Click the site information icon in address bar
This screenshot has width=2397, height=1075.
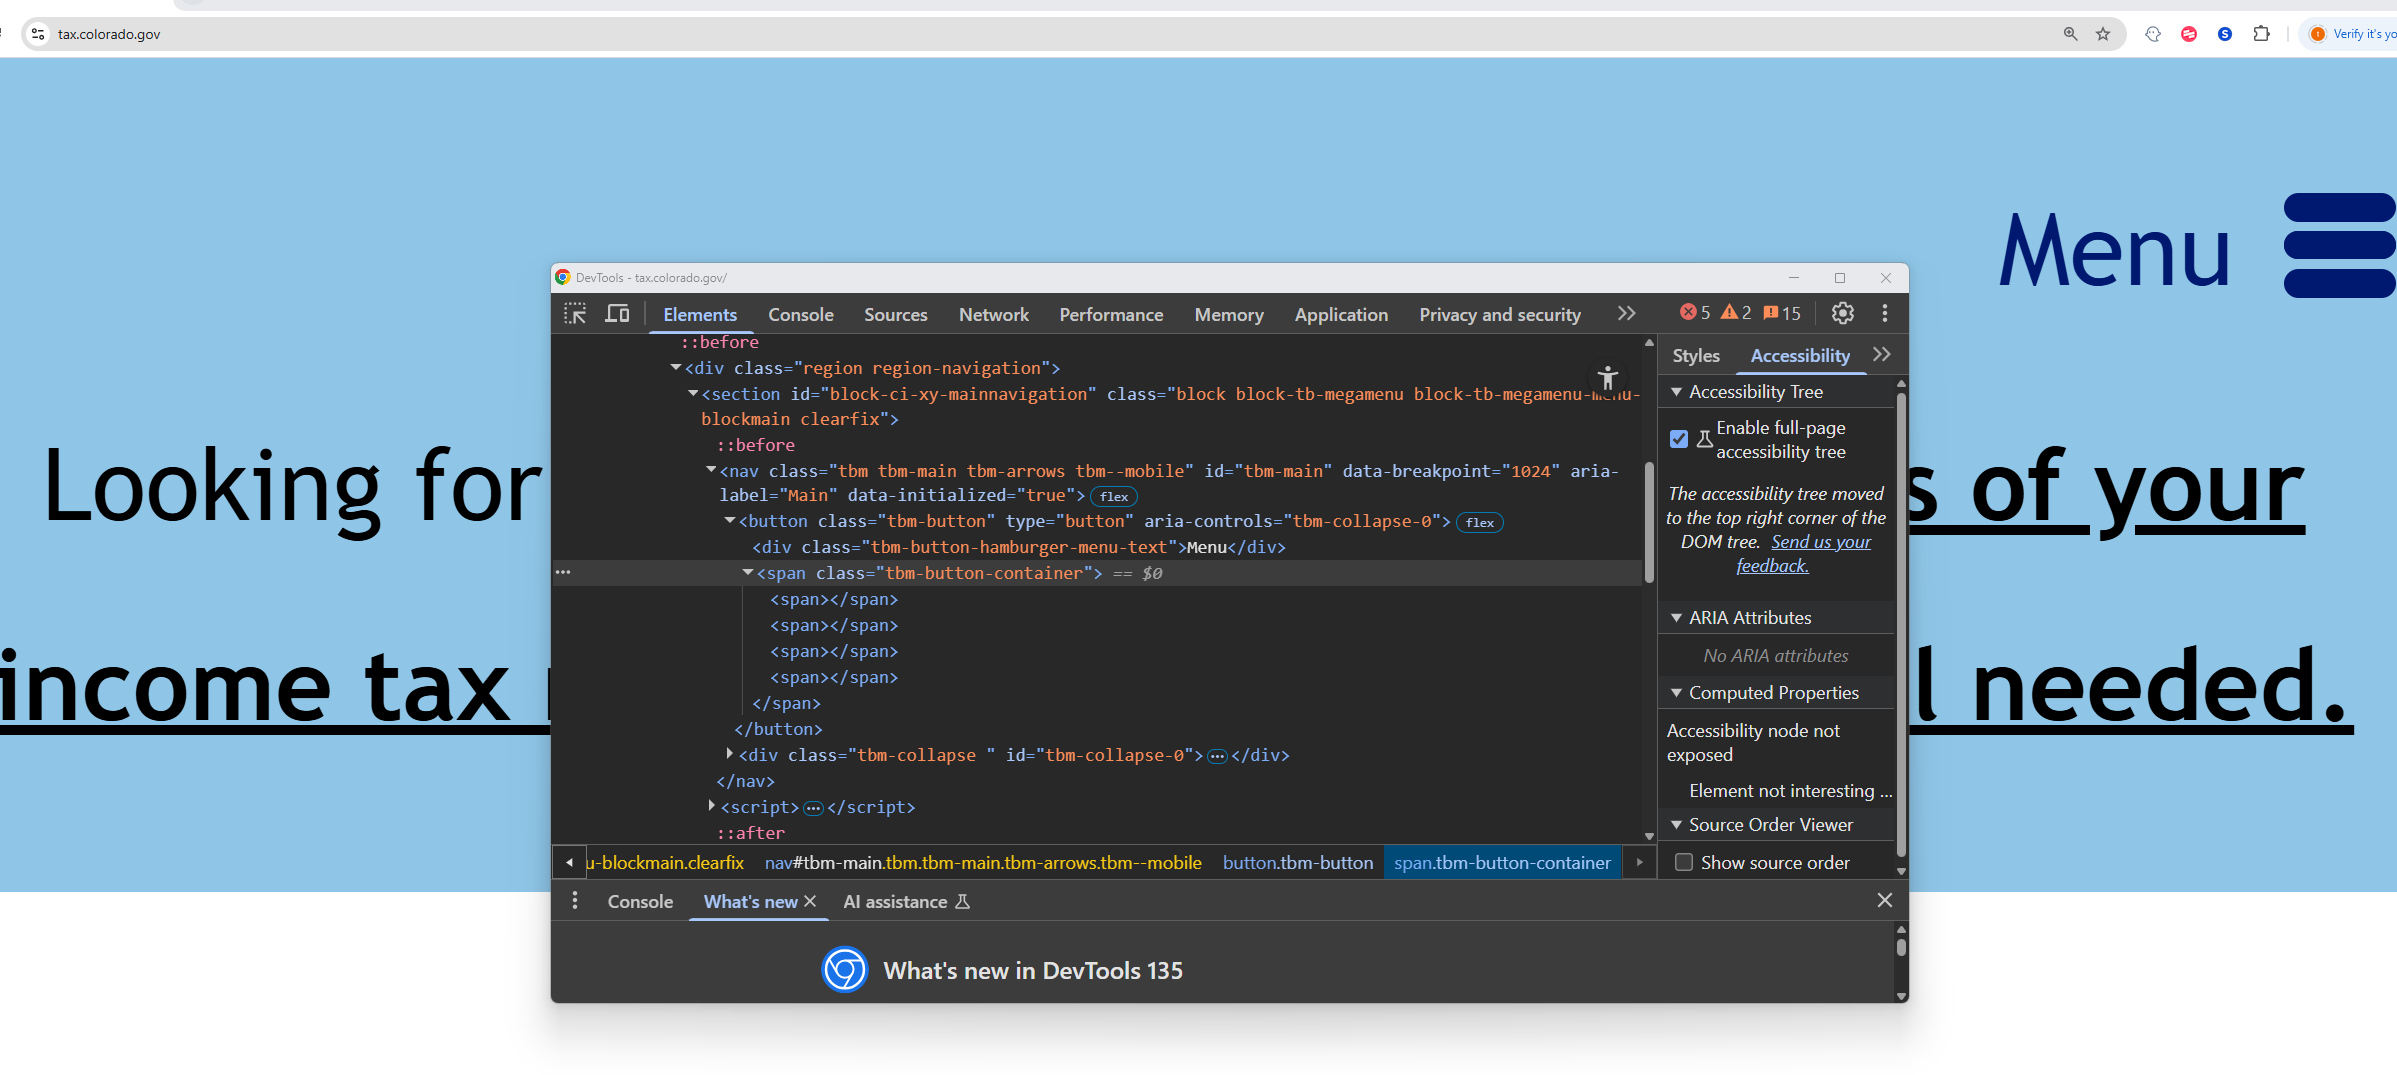tap(37, 34)
